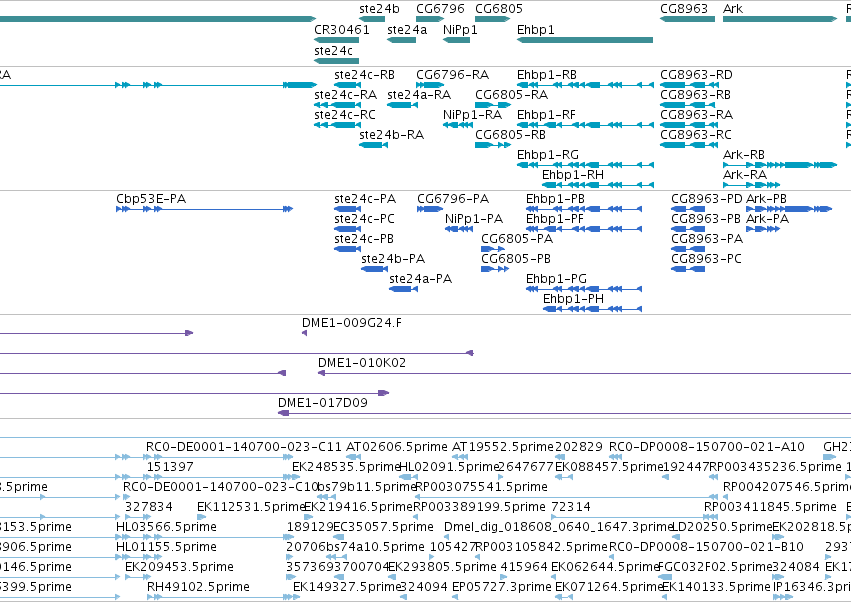
Task: Click EST HL03566.5prime
Action: (166, 527)
